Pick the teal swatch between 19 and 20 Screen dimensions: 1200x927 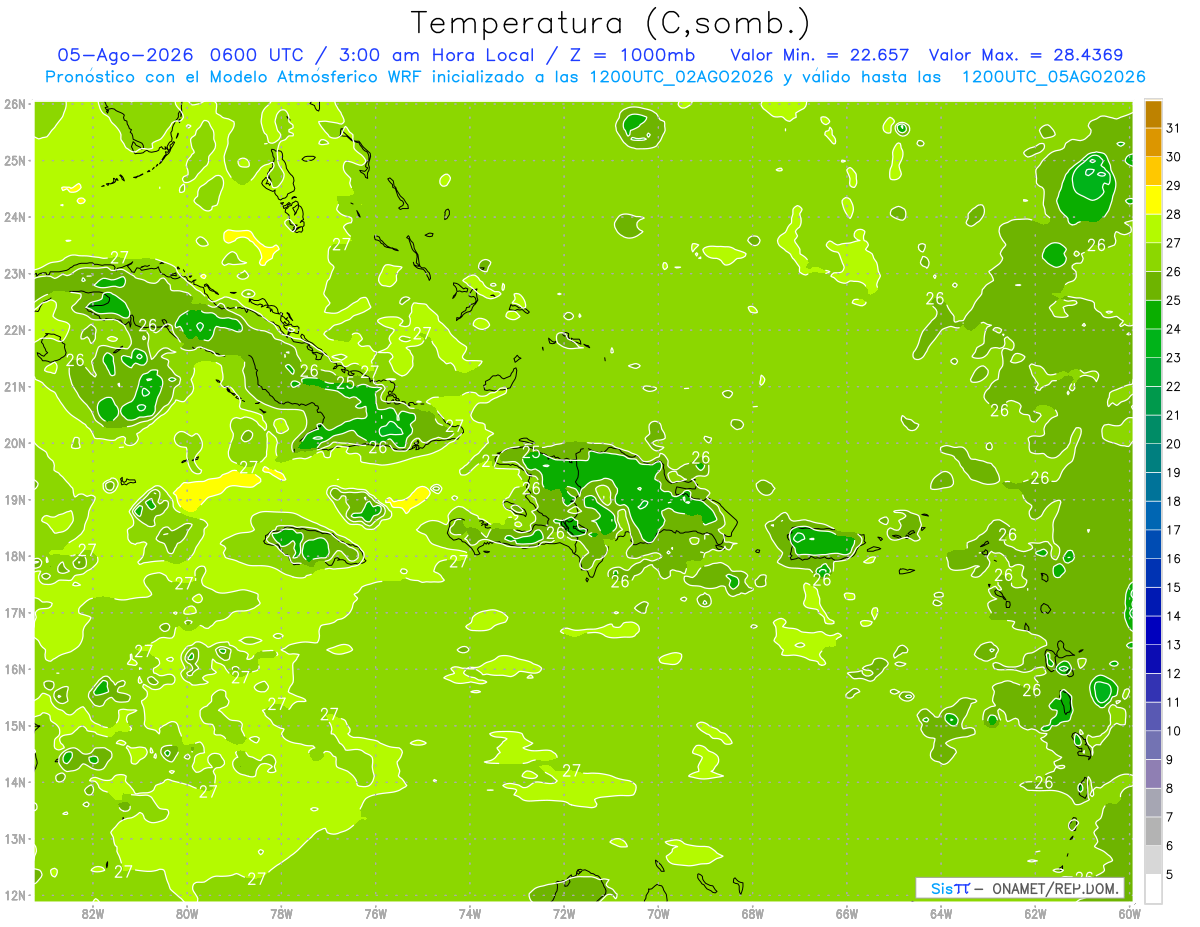[1153, 458]
